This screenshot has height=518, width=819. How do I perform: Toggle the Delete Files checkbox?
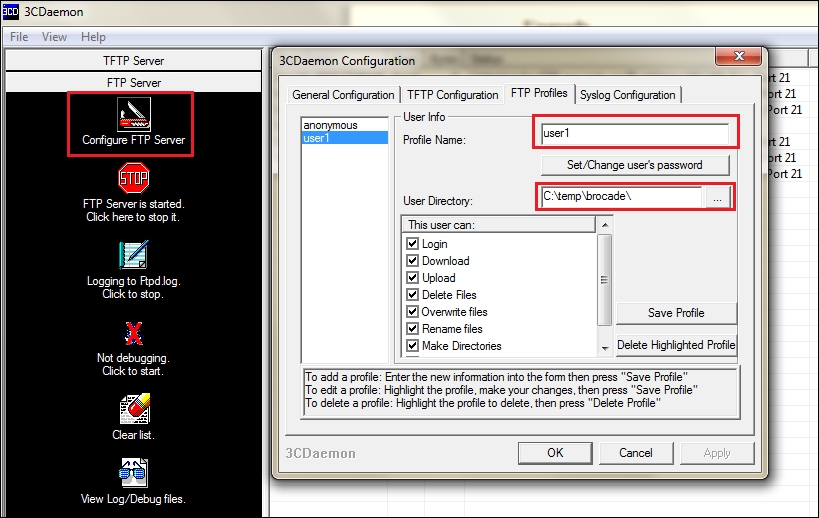(x=413, y=294)
